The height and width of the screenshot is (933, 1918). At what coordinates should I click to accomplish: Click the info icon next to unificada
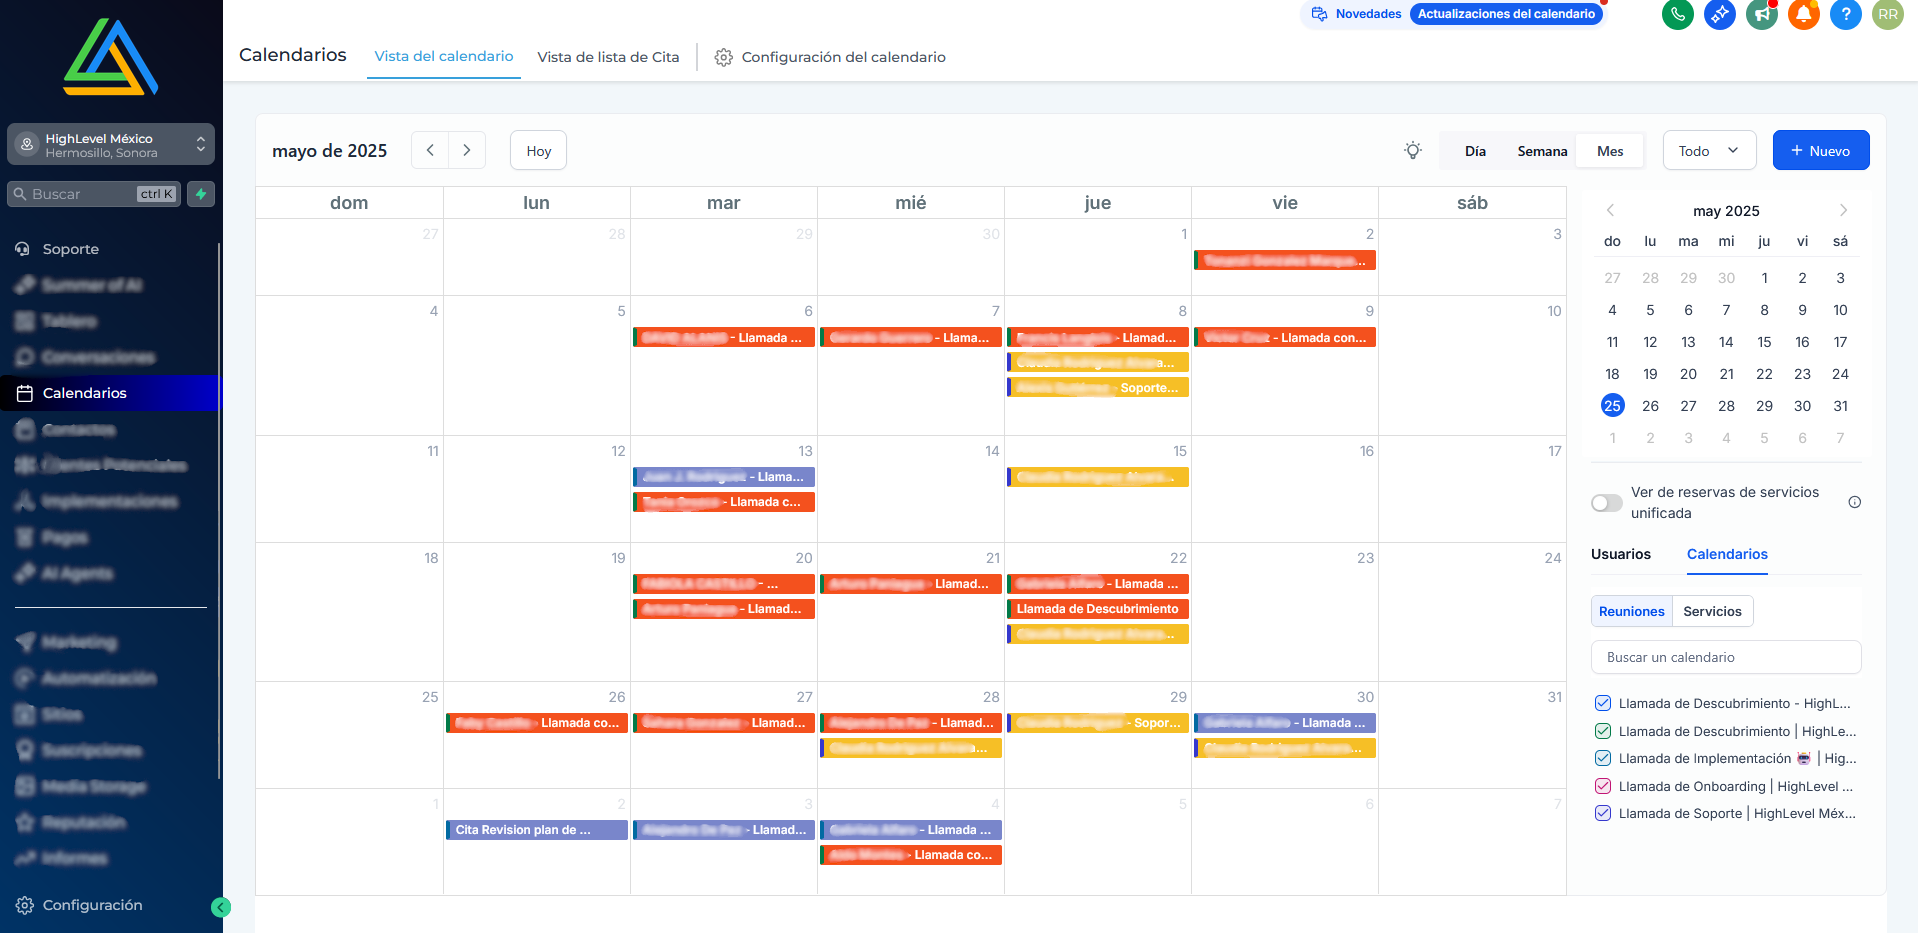point(1854,502)
